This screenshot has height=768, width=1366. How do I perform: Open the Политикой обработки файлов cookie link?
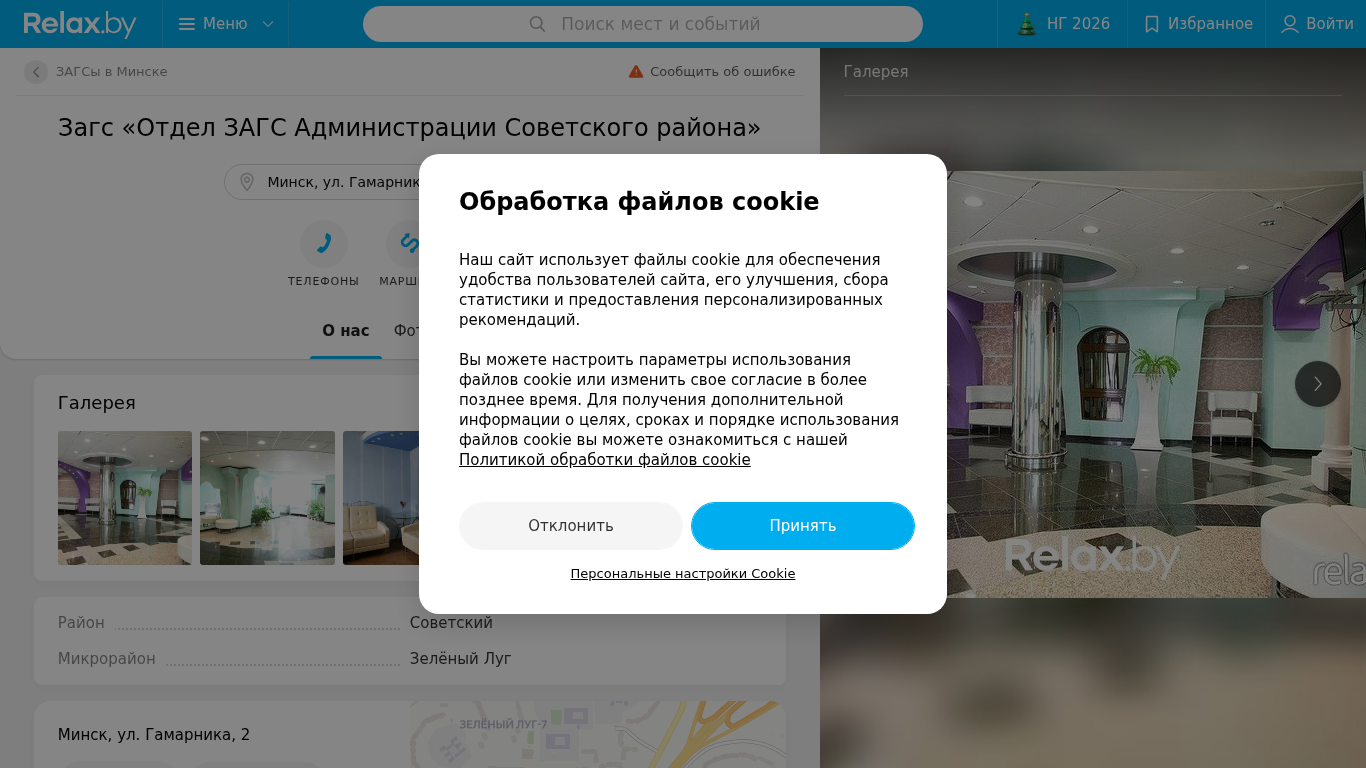[605, 460]
